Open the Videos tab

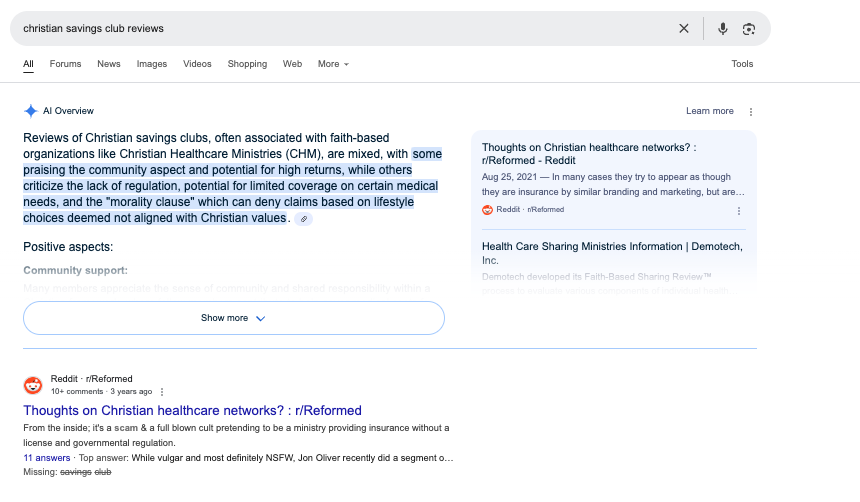[x=197, y=64]
